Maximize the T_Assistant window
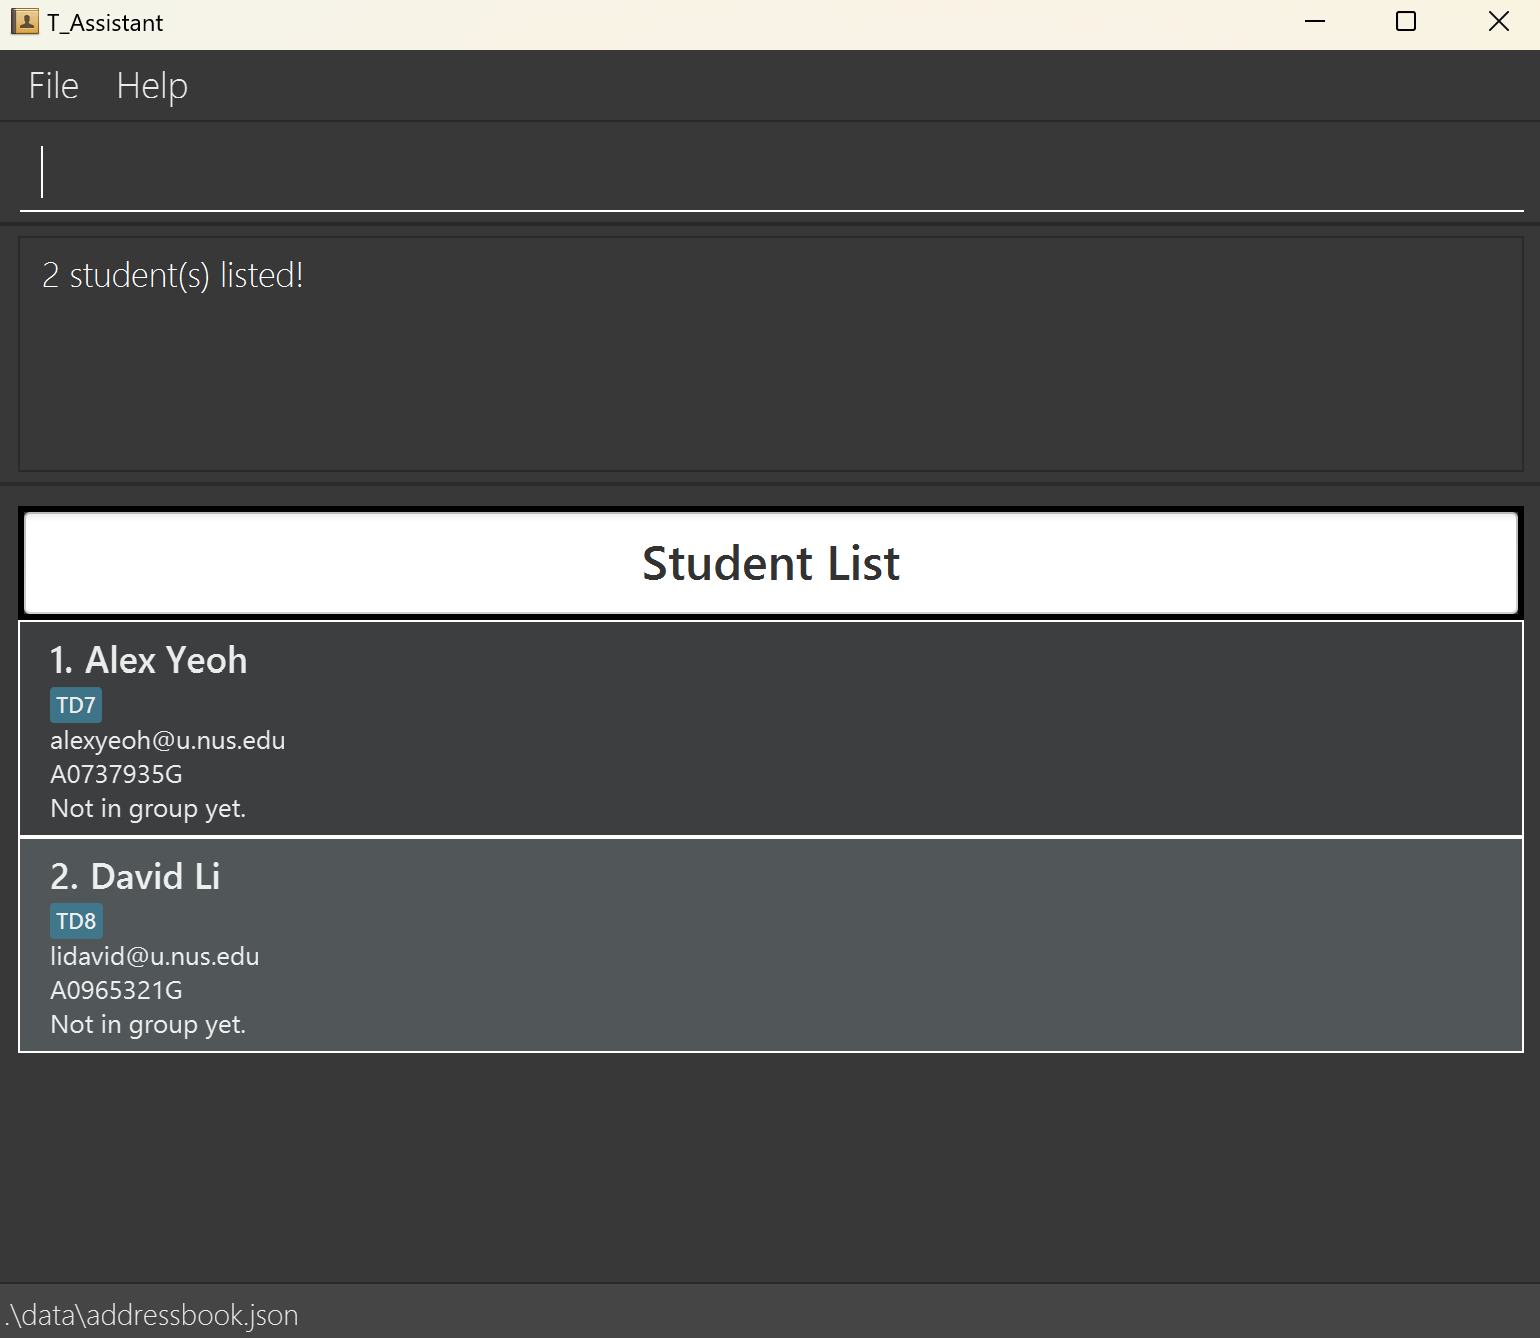 click(1406, 22)
